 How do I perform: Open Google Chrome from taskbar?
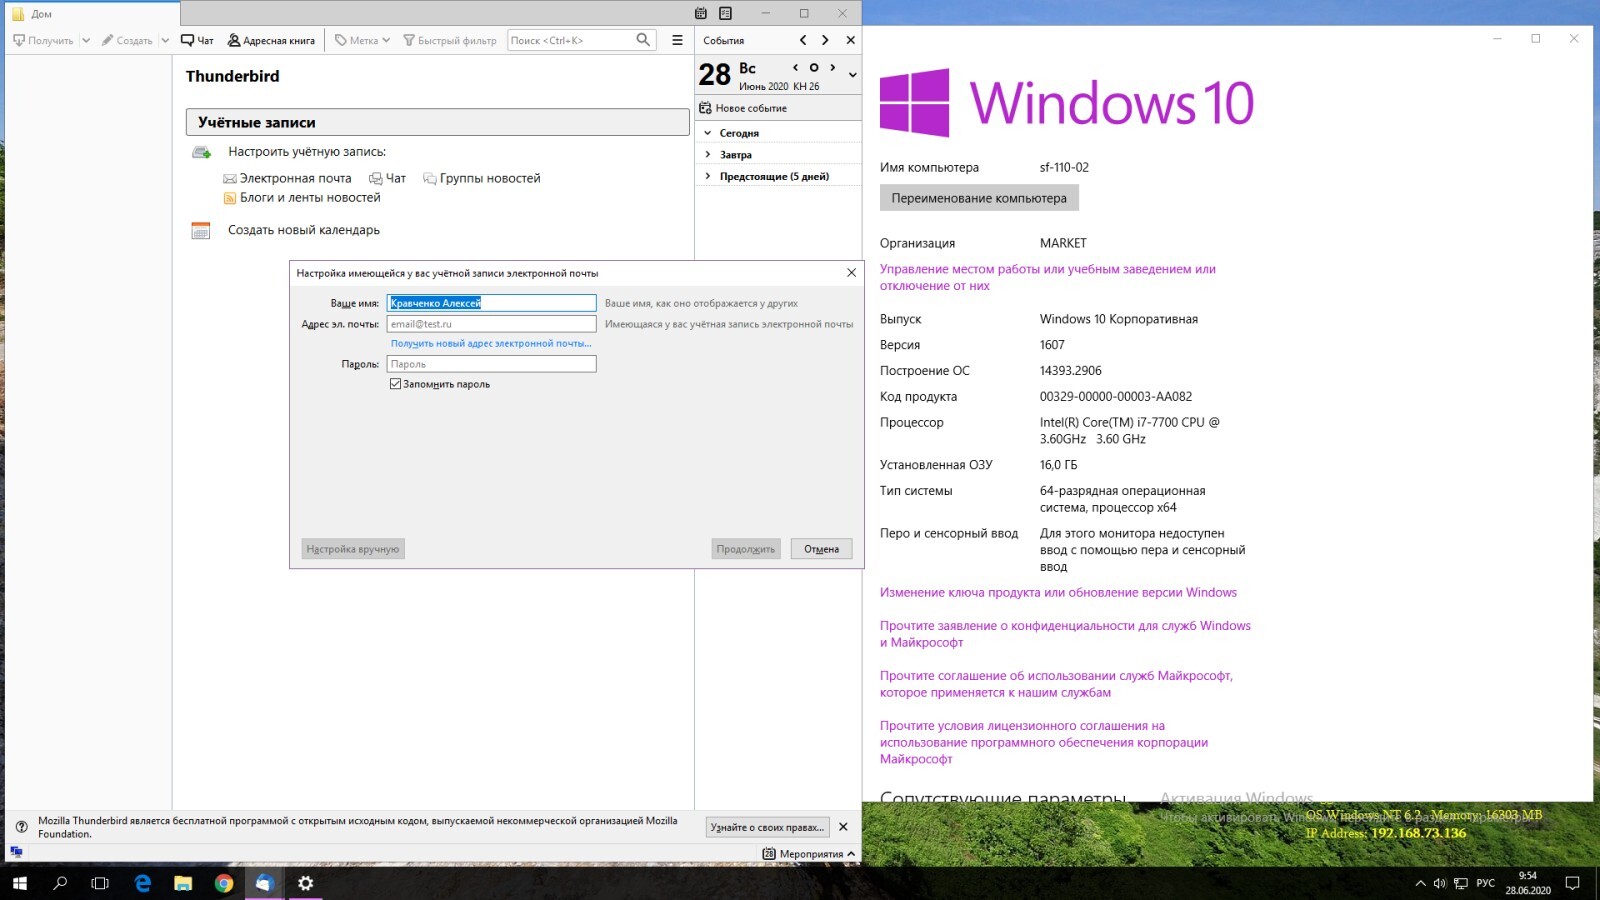(224, 883)
